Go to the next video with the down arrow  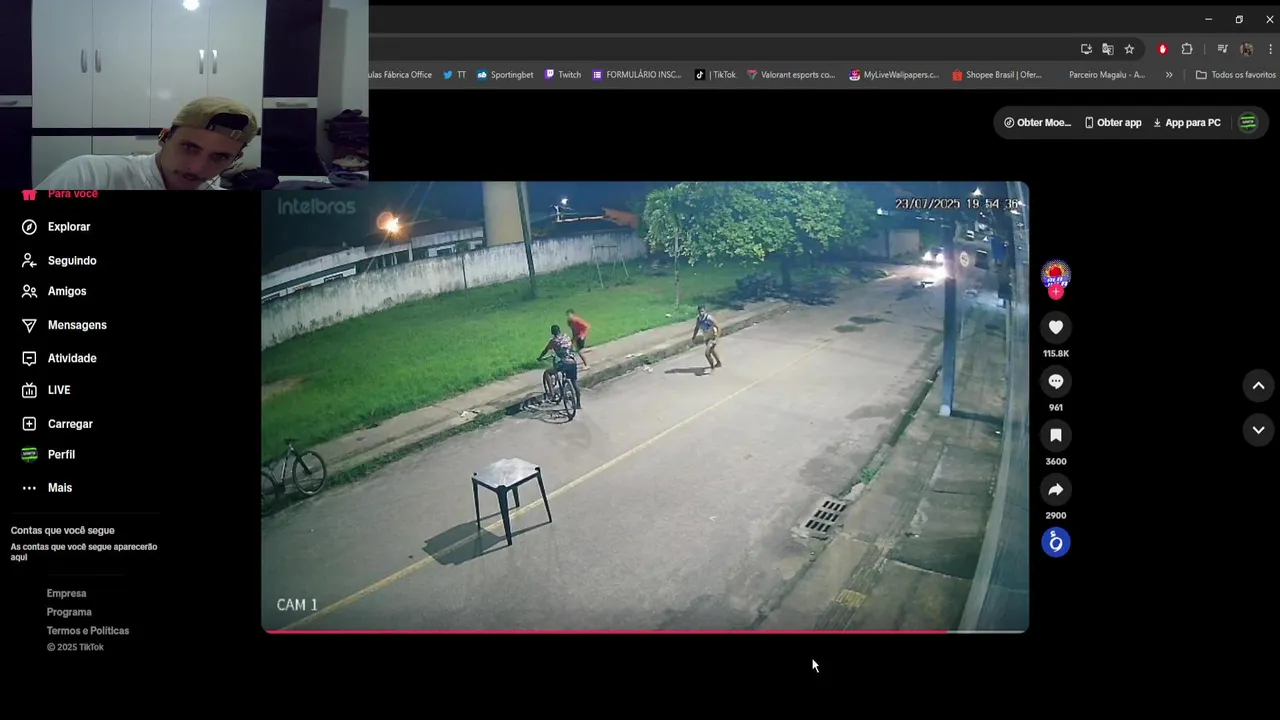click(1258, 430)
